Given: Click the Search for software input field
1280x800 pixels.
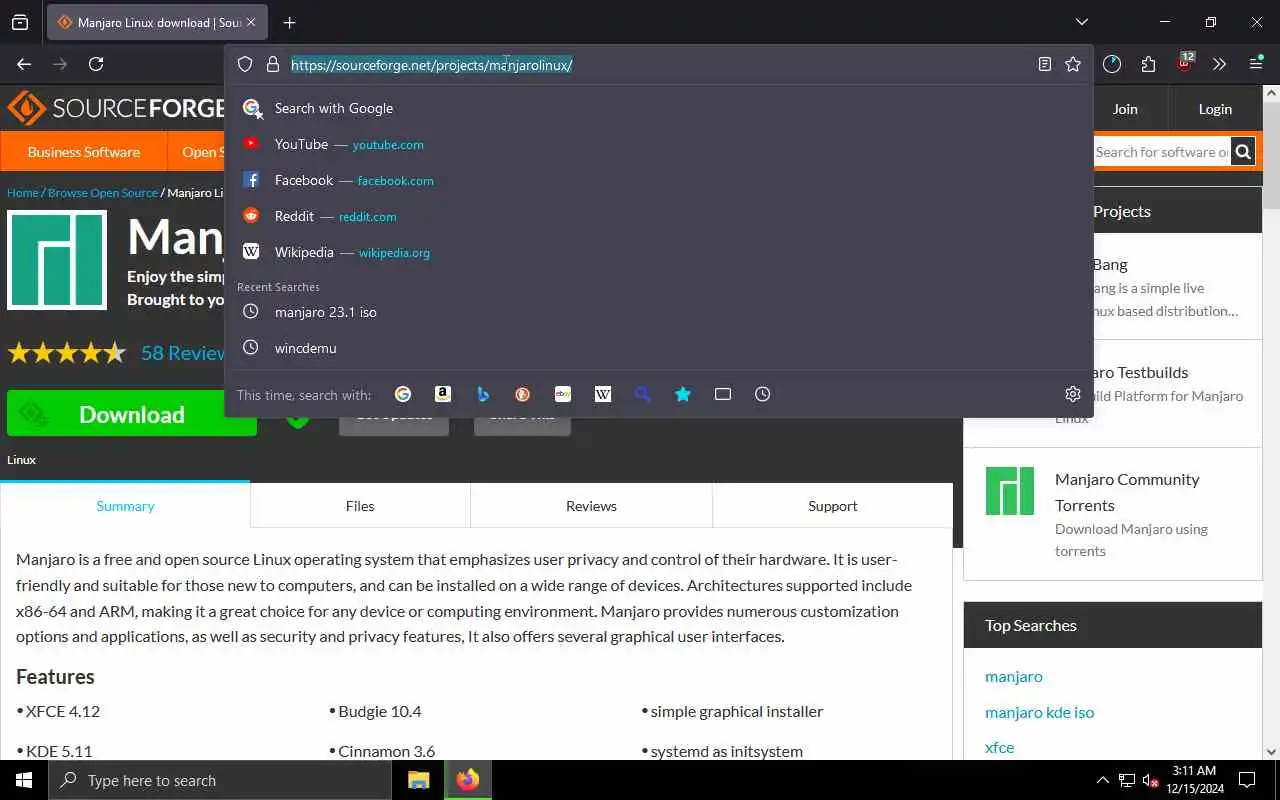Looking at the screenshot, I should (1162, 152).
